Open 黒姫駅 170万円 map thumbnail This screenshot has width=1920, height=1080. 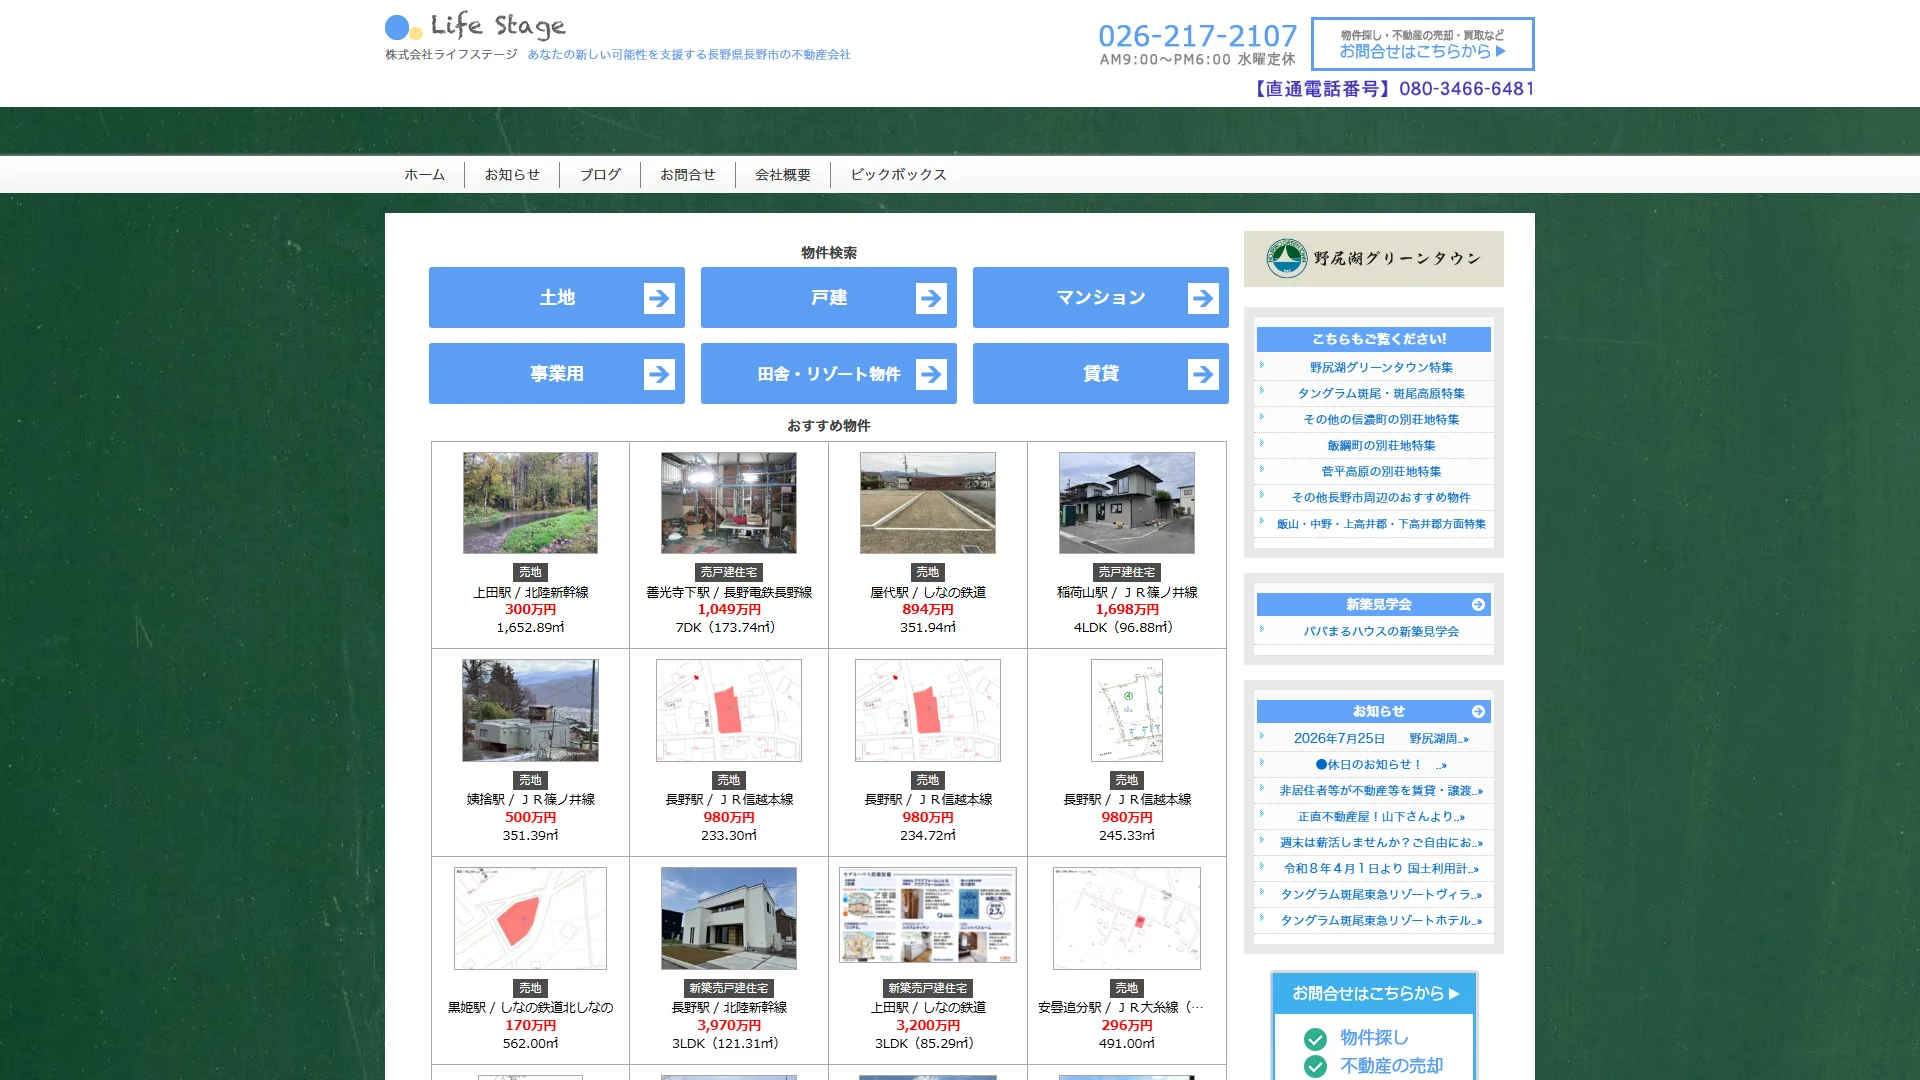[x=530, y=918]
